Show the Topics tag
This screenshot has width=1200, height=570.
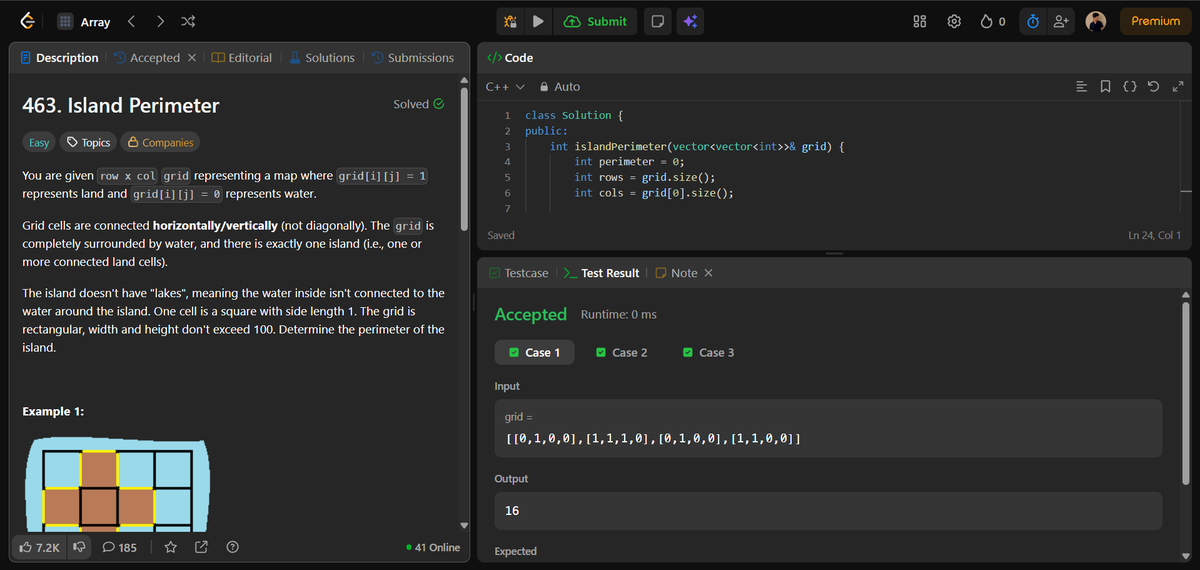pos(88,143)
